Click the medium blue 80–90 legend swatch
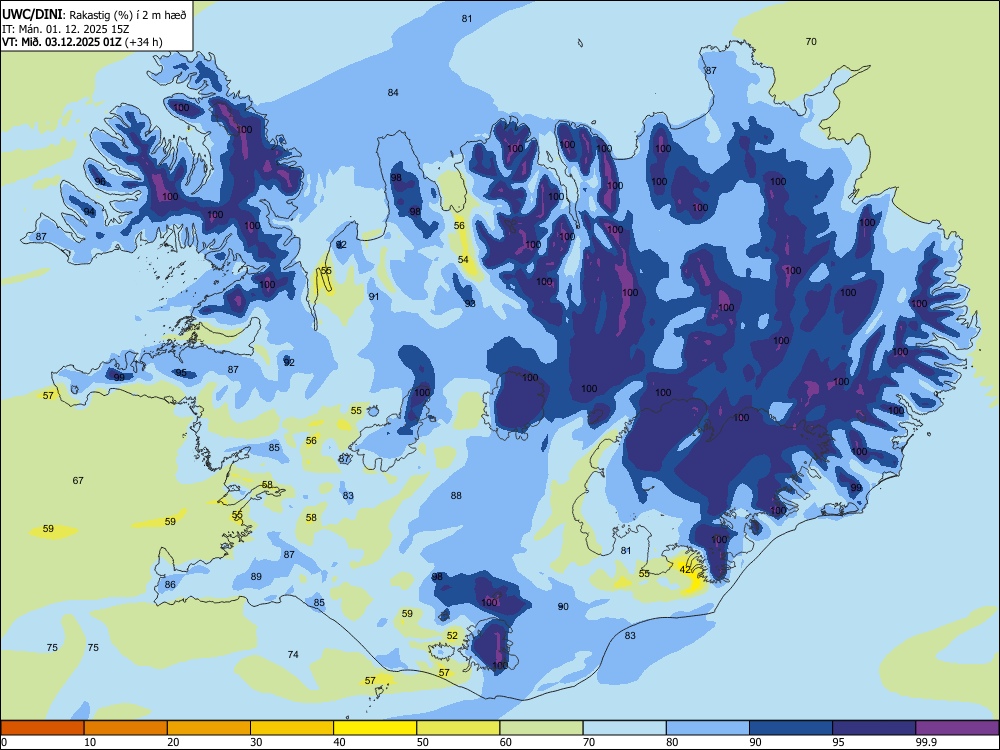This screenshot has height=750, width=1000. pos(708,728)
